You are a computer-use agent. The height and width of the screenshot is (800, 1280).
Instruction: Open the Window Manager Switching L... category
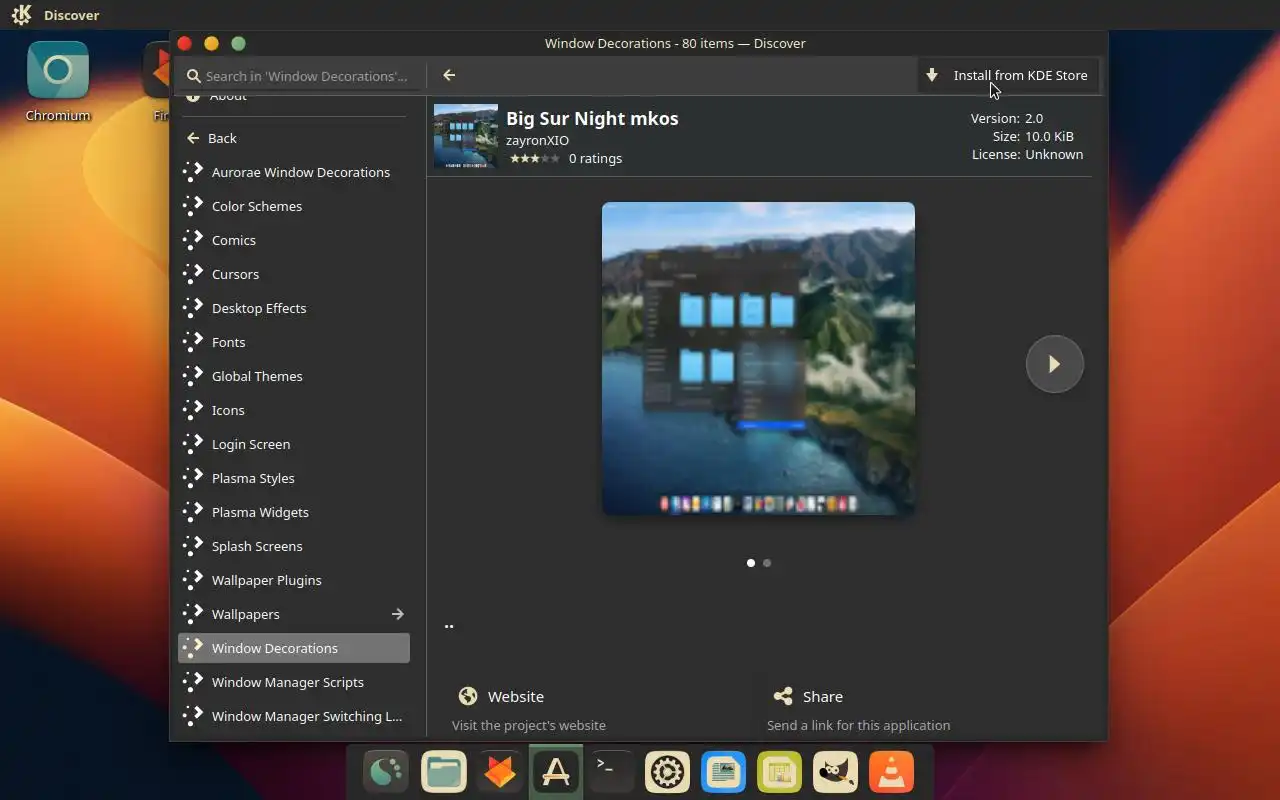pyautogui.click(x=294, y=716)
